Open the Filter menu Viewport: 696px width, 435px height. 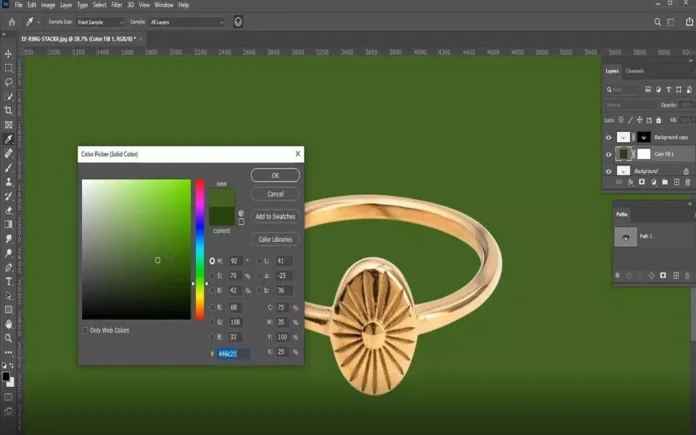[117, 5]
